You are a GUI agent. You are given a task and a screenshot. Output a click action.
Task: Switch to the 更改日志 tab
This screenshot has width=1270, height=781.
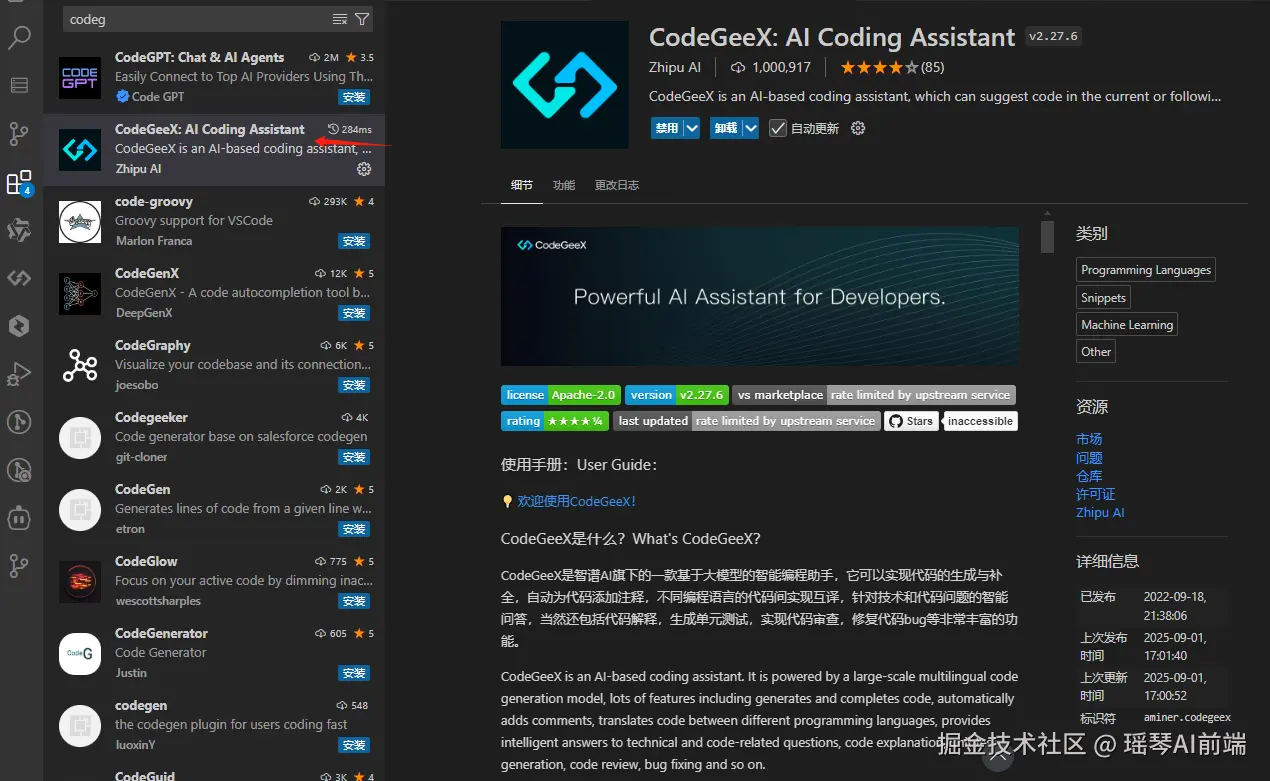[x=617, y=185]
